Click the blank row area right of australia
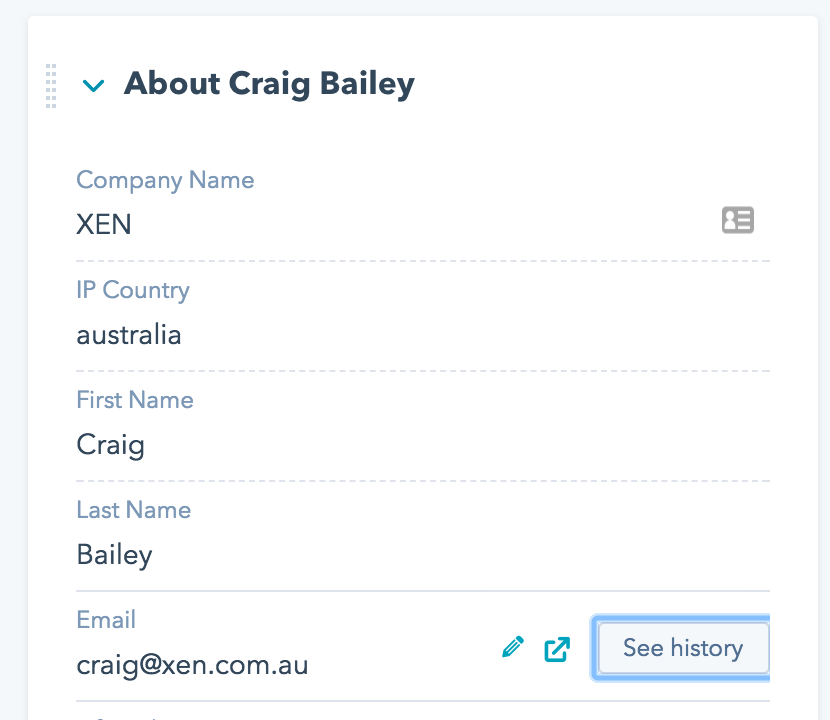Viewport: 830px width, 720px height. pos(500,334)
